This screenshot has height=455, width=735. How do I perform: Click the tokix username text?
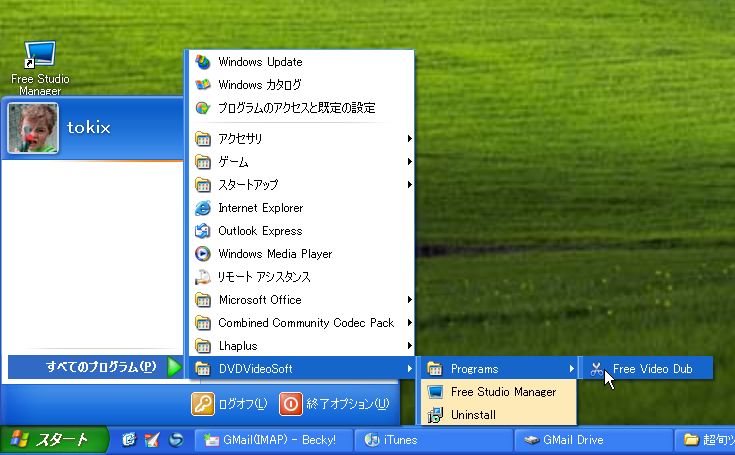(x=89, y=127)
